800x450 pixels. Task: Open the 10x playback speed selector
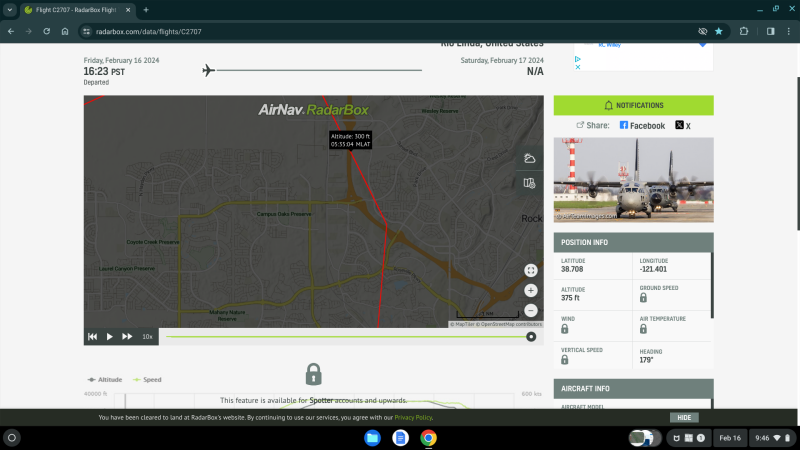(x=147, y=337)
